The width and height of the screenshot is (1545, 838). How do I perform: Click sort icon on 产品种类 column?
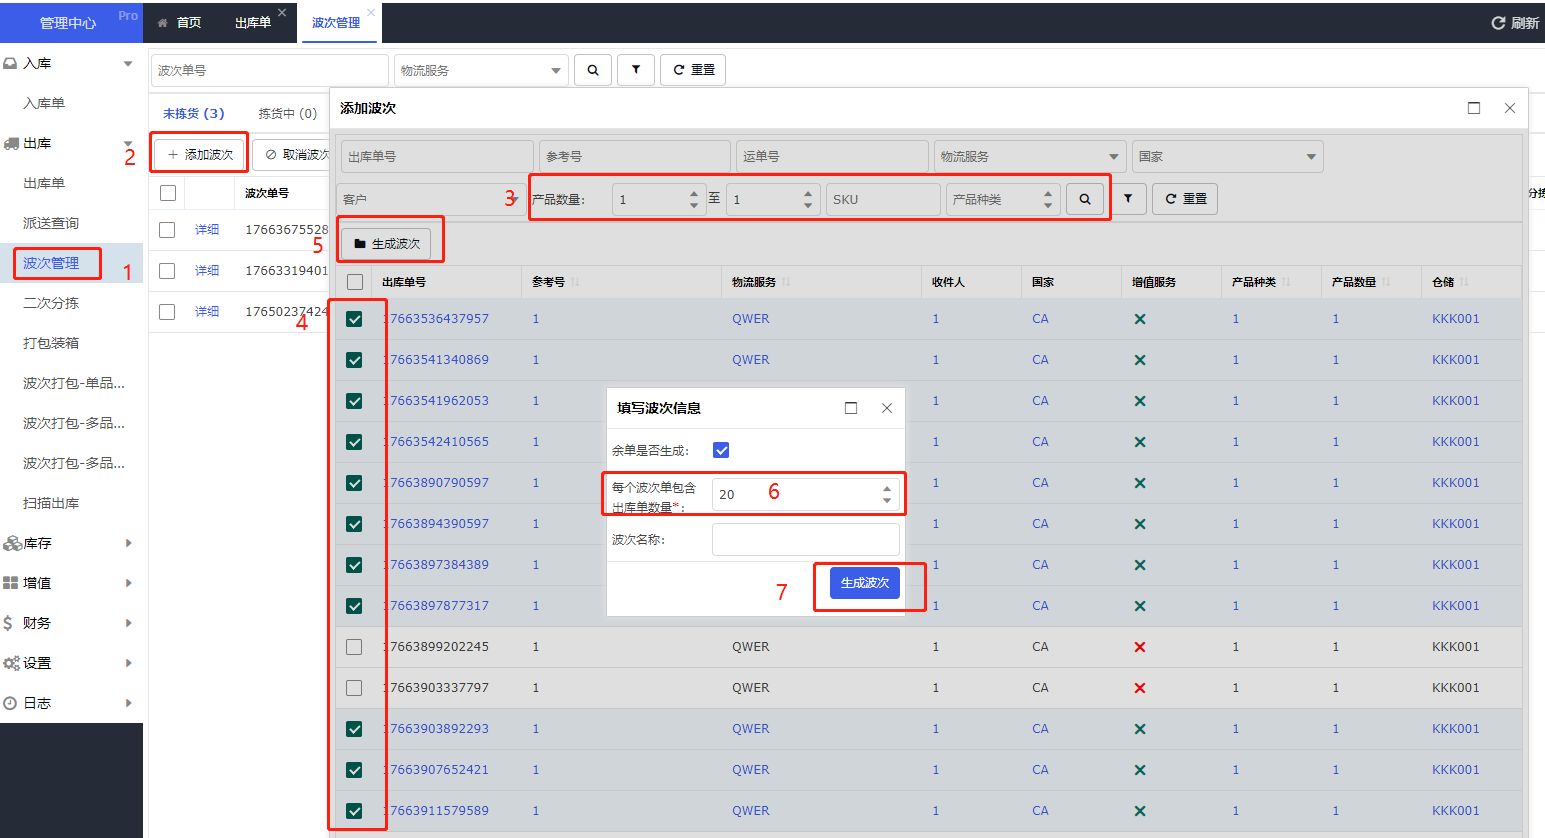point(1287,282)
